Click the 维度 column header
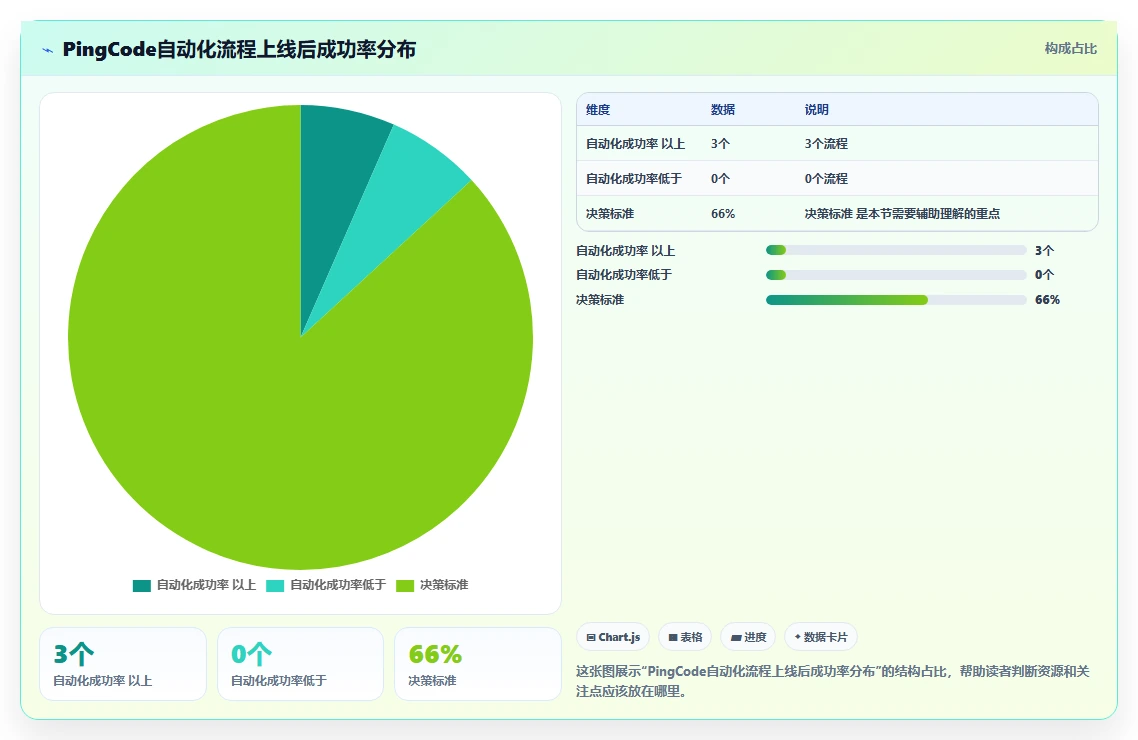 tap(598, 110)
